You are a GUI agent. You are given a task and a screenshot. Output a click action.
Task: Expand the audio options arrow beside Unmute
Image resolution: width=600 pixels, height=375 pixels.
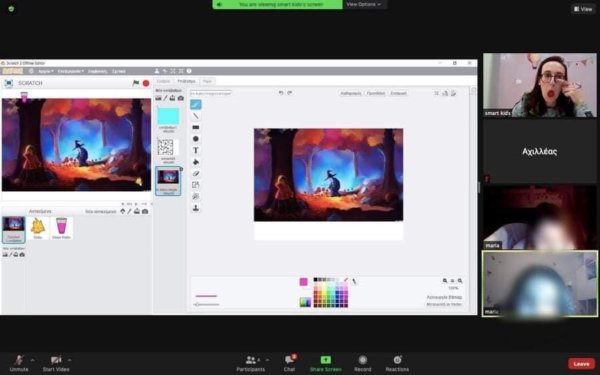(x=33, y=360)
